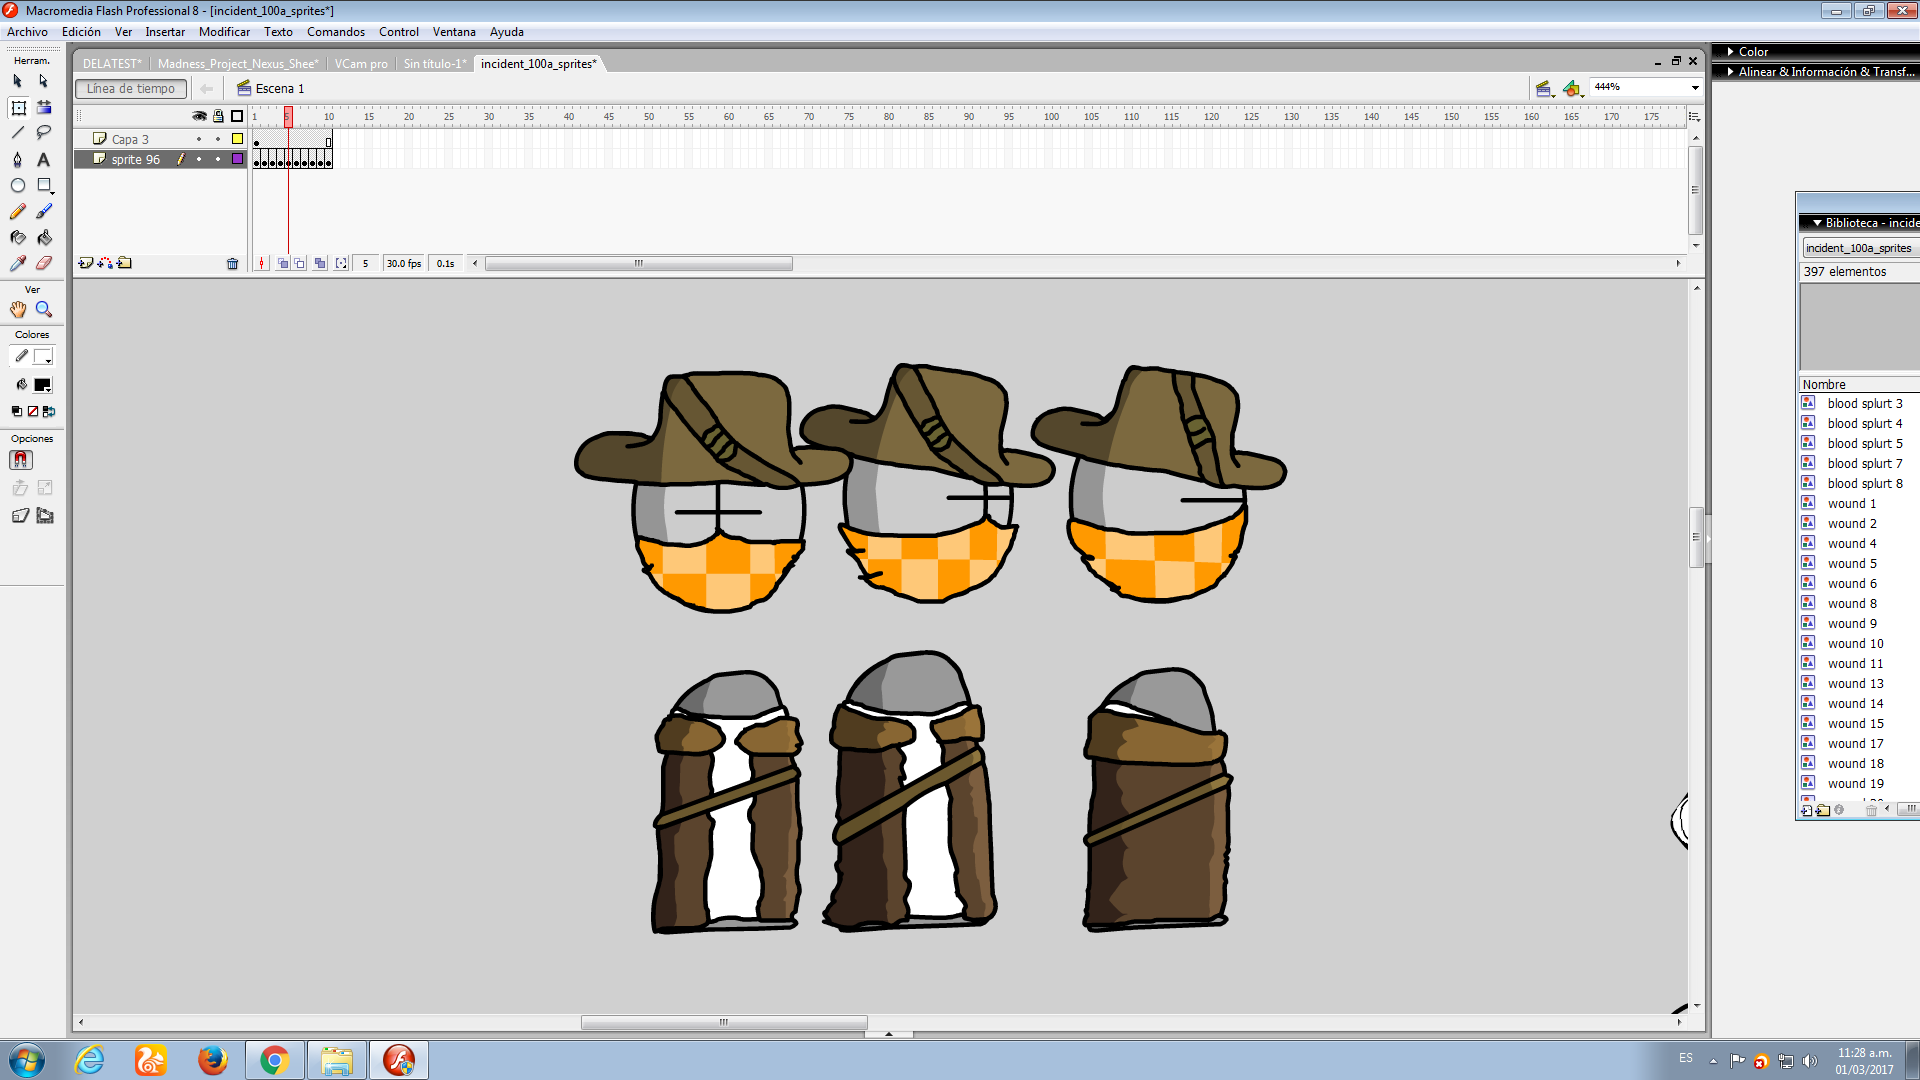
Task: Select the Free Transform tool
Action: click(18, 107)
